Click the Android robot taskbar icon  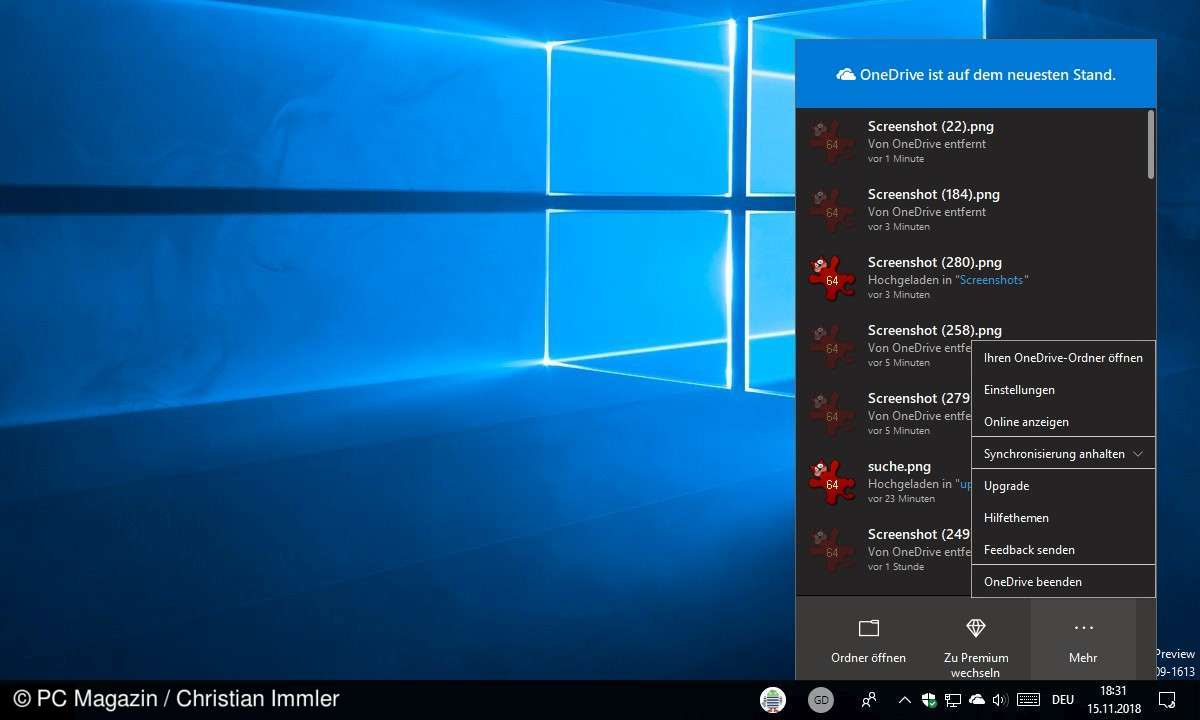[x=772, y=700]
